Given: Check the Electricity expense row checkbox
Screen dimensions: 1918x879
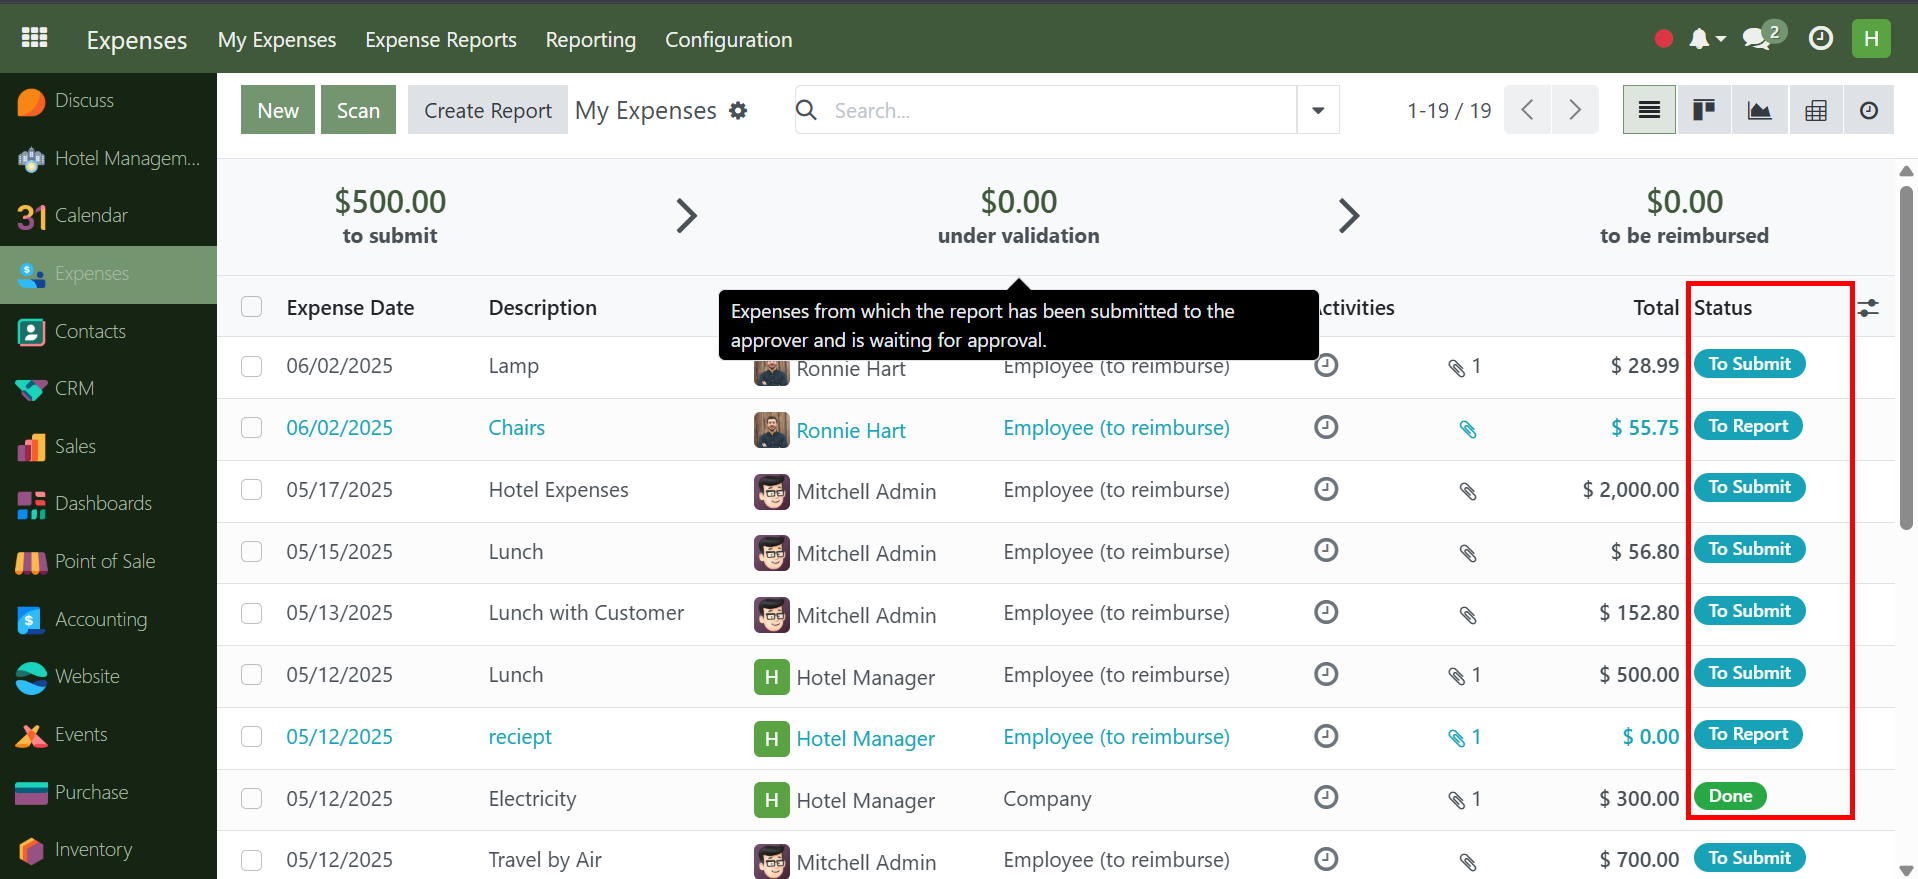Looking at the screenshot, I should [x=252, y=799].
